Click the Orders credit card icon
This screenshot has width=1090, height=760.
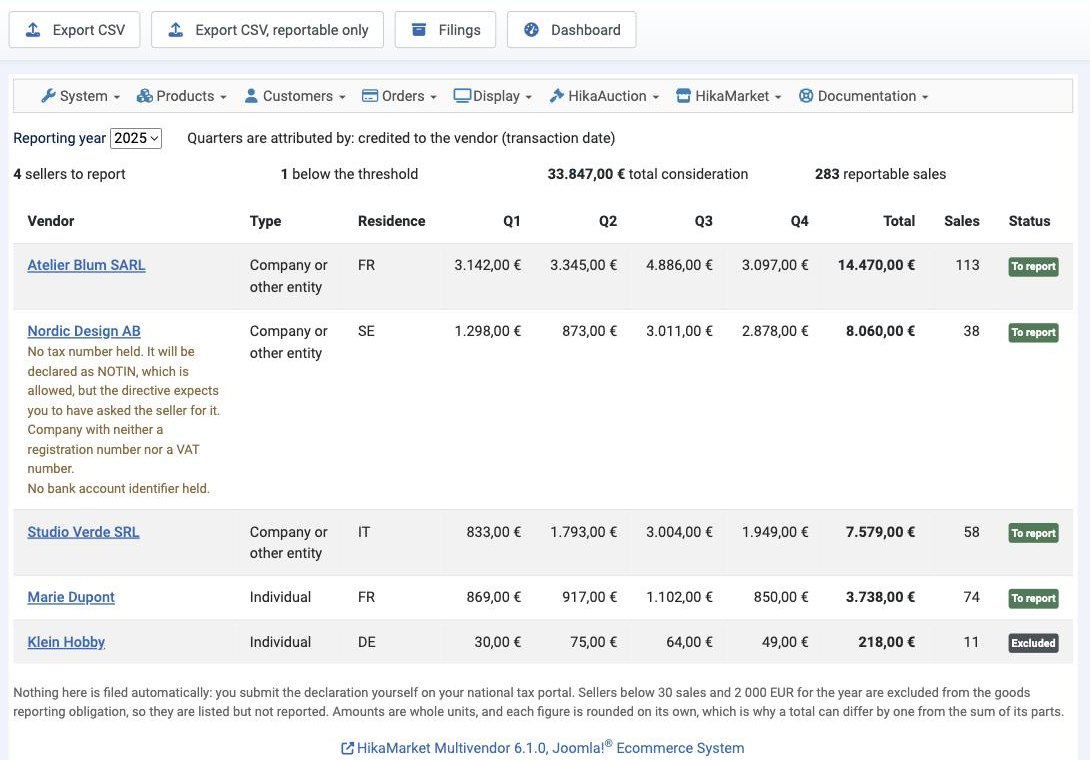pos(370,96)
